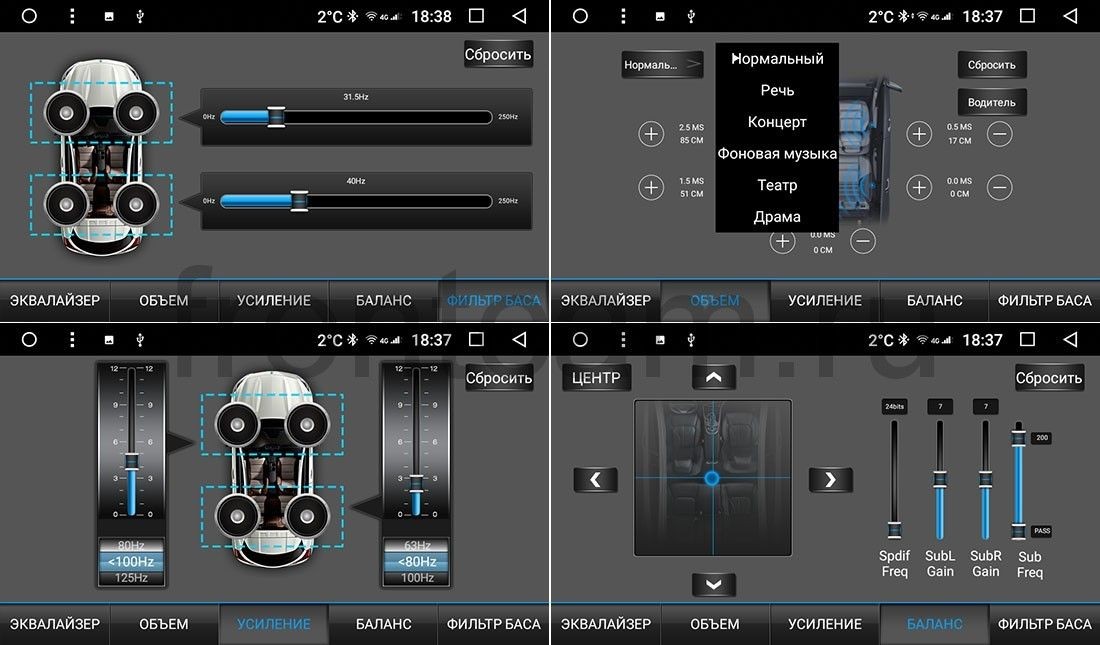Expand the Нормаль... preset dropdown
The width and height of the screenshot is (1100, 645).
pyautogui.click(x=662, y=65)
